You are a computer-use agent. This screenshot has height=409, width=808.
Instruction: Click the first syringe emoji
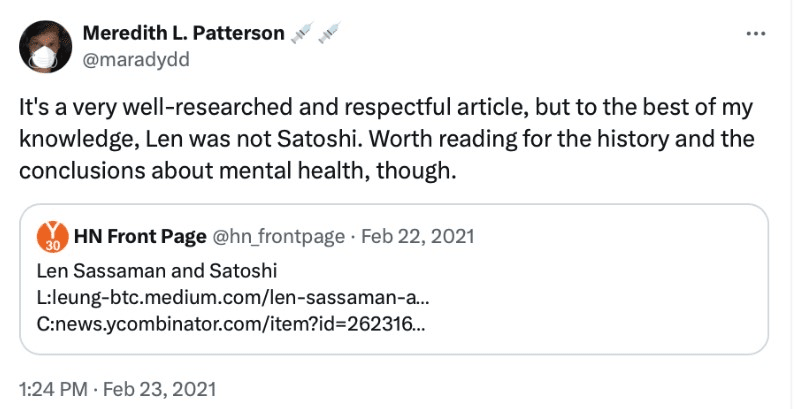(301, 35)
